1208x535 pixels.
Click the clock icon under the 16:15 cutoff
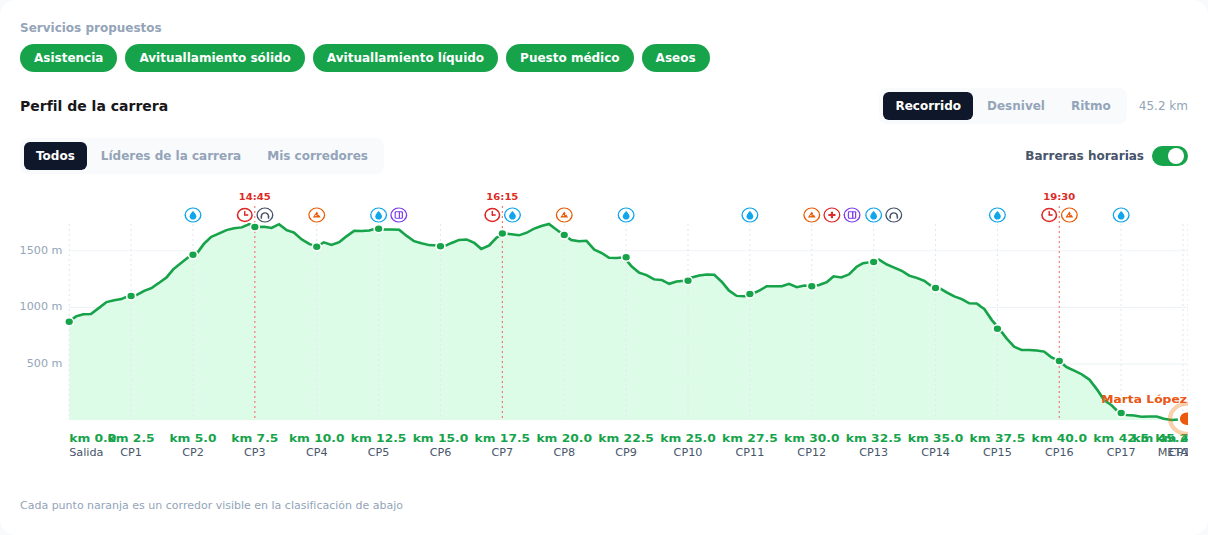(492, 215)
